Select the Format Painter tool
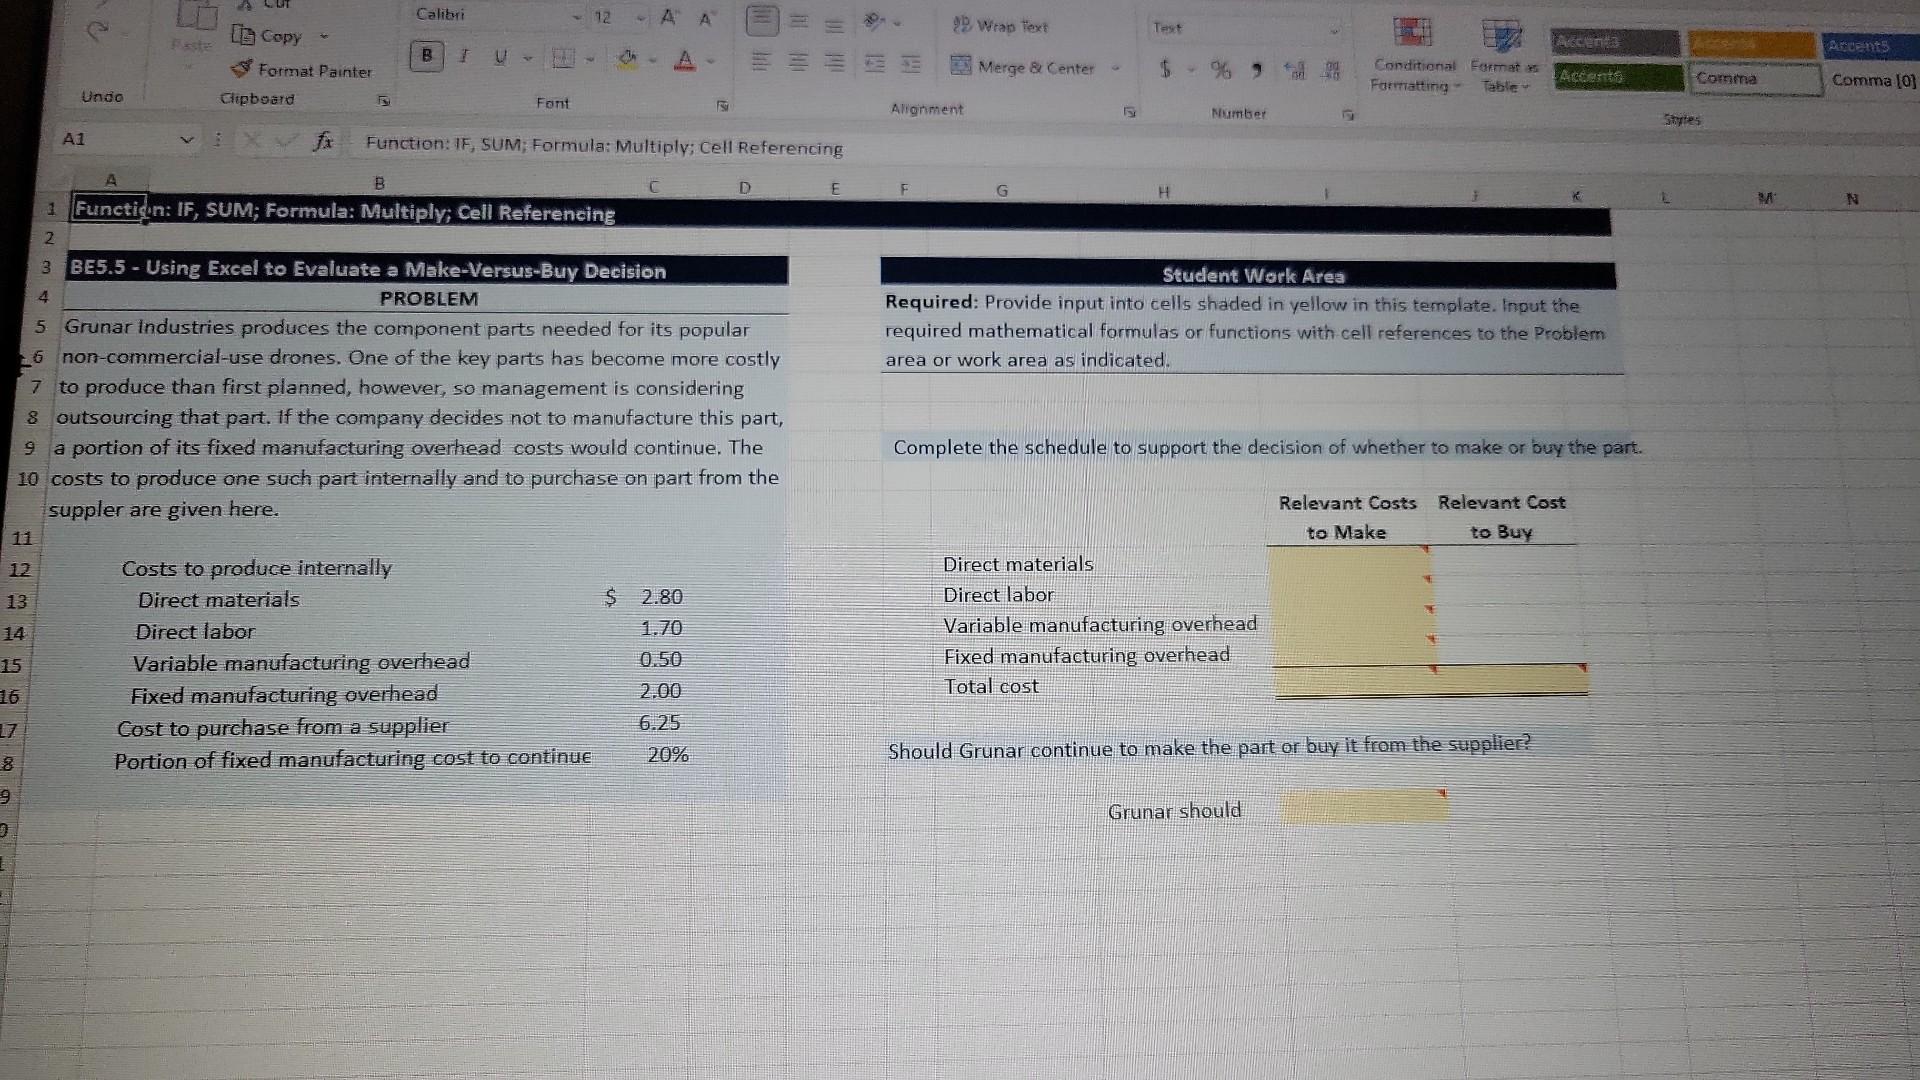 pyautogui.click(x=300, y=71)
